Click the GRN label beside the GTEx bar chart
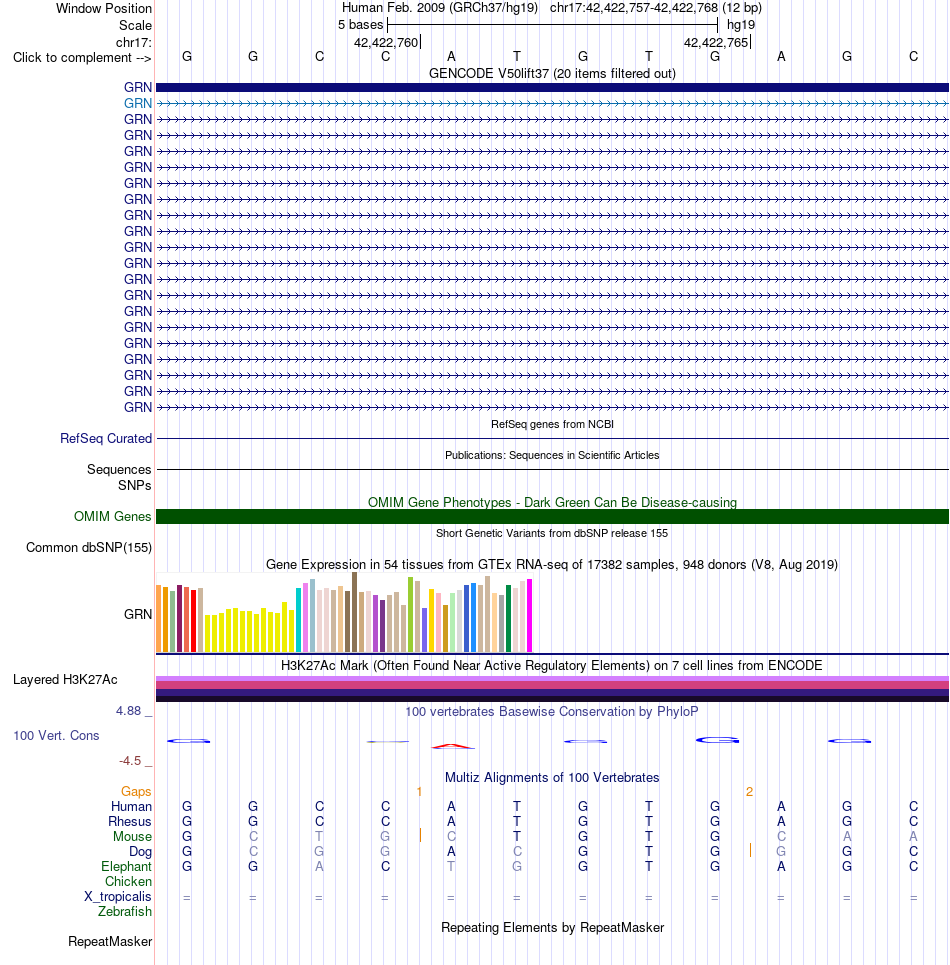The width and height of the screenshot is (950, 965). tap(138, 614)
